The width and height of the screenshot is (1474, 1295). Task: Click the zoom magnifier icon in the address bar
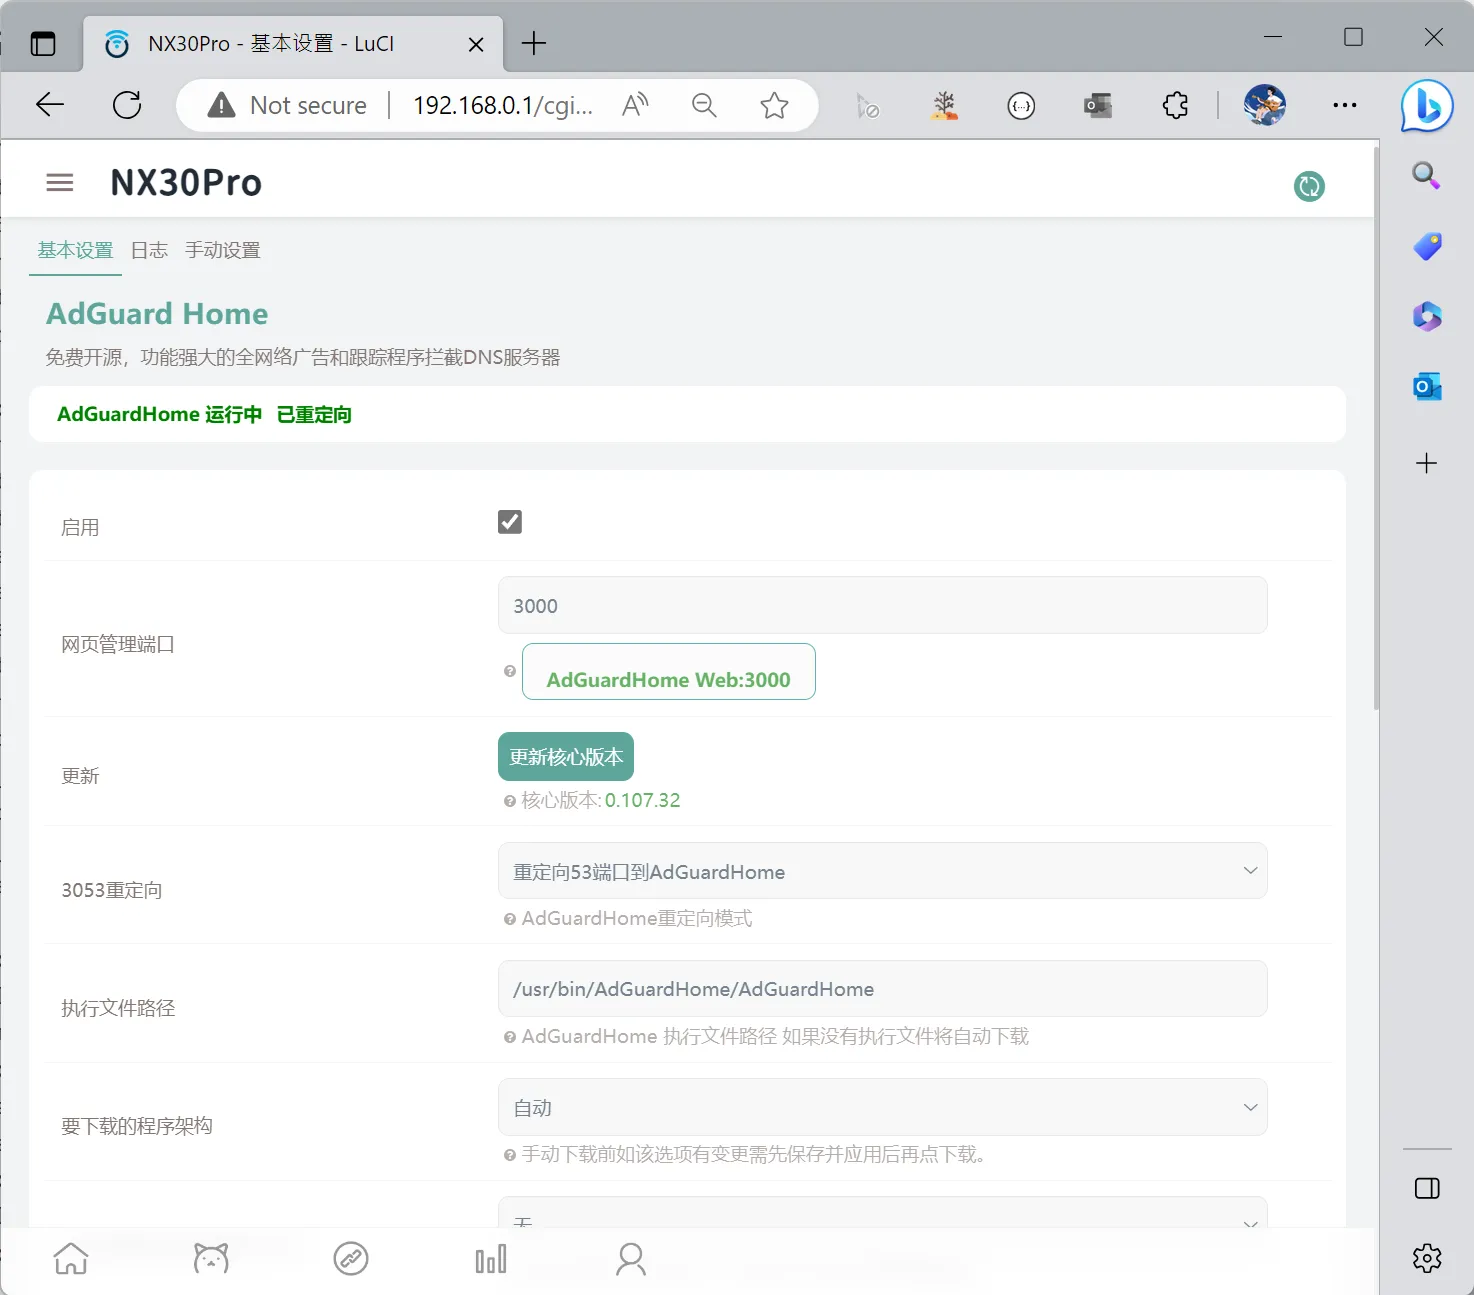coord(704,105)
